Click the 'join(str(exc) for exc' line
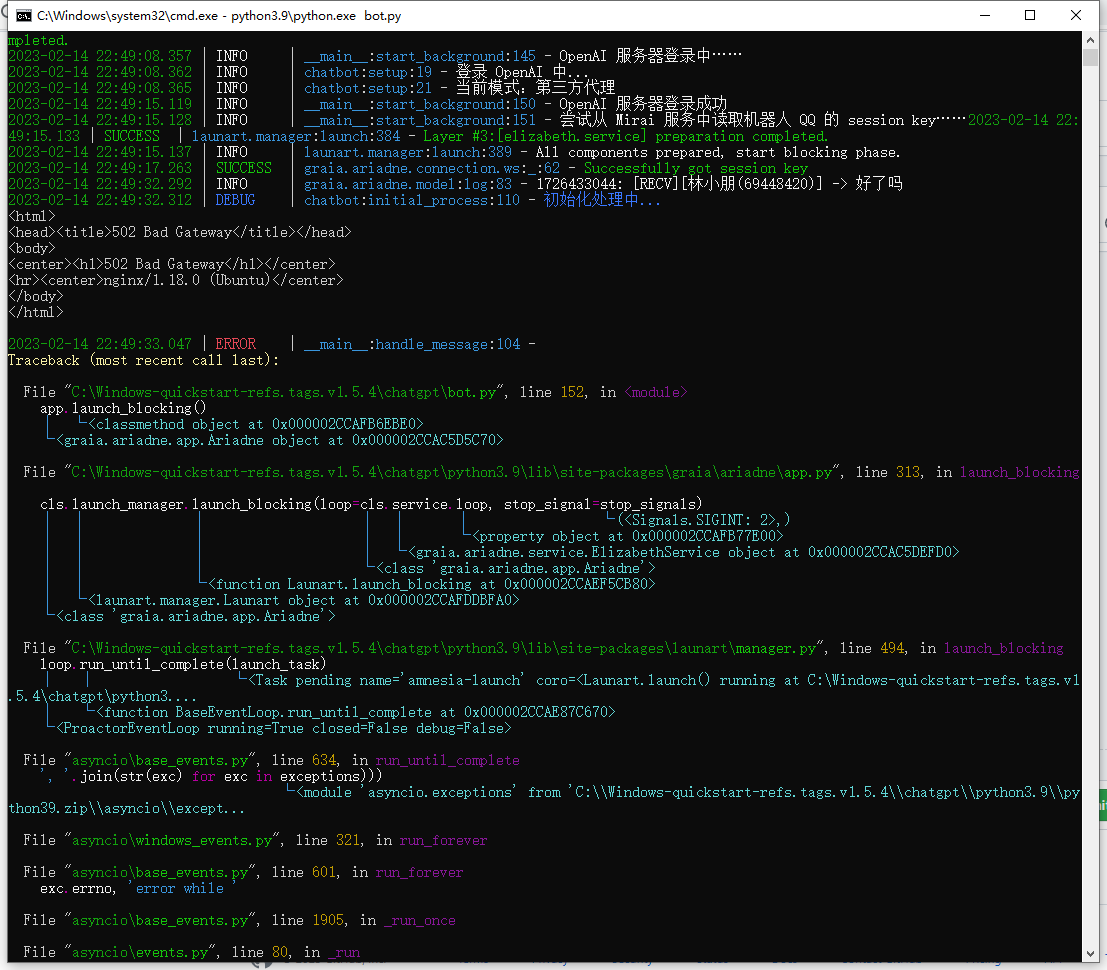Screen dimensions: 1107x970 tap(211, 776)
